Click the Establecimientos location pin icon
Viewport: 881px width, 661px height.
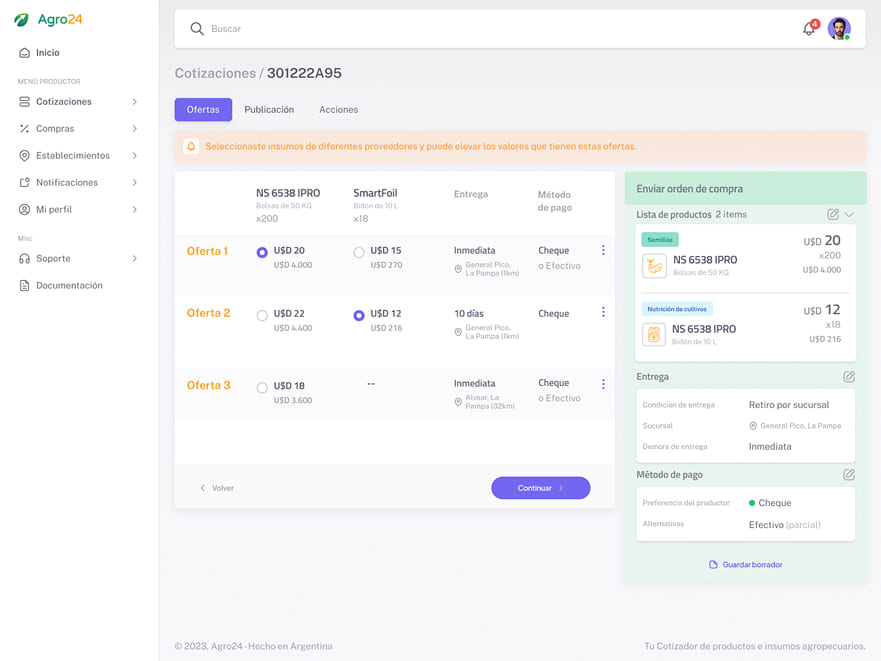24,156
